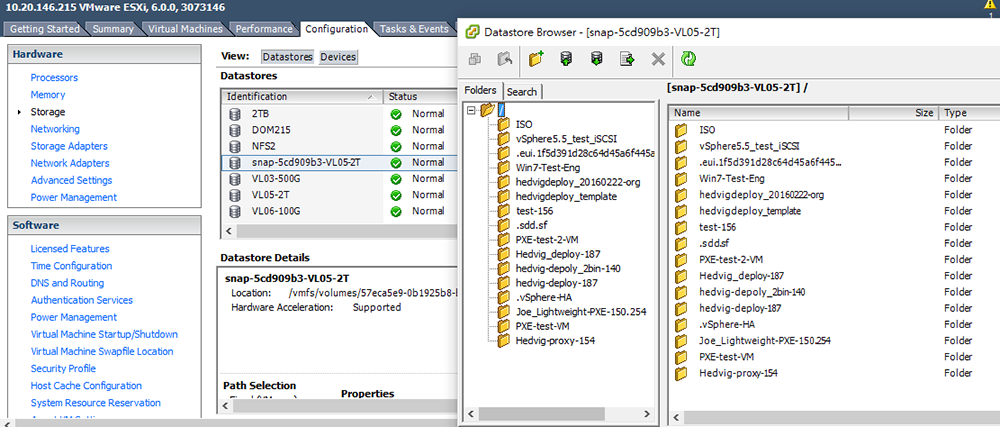
Task: Select hedvig-depoly_2bin-140 in the Folders tree
Action: [x=568, y=268]
